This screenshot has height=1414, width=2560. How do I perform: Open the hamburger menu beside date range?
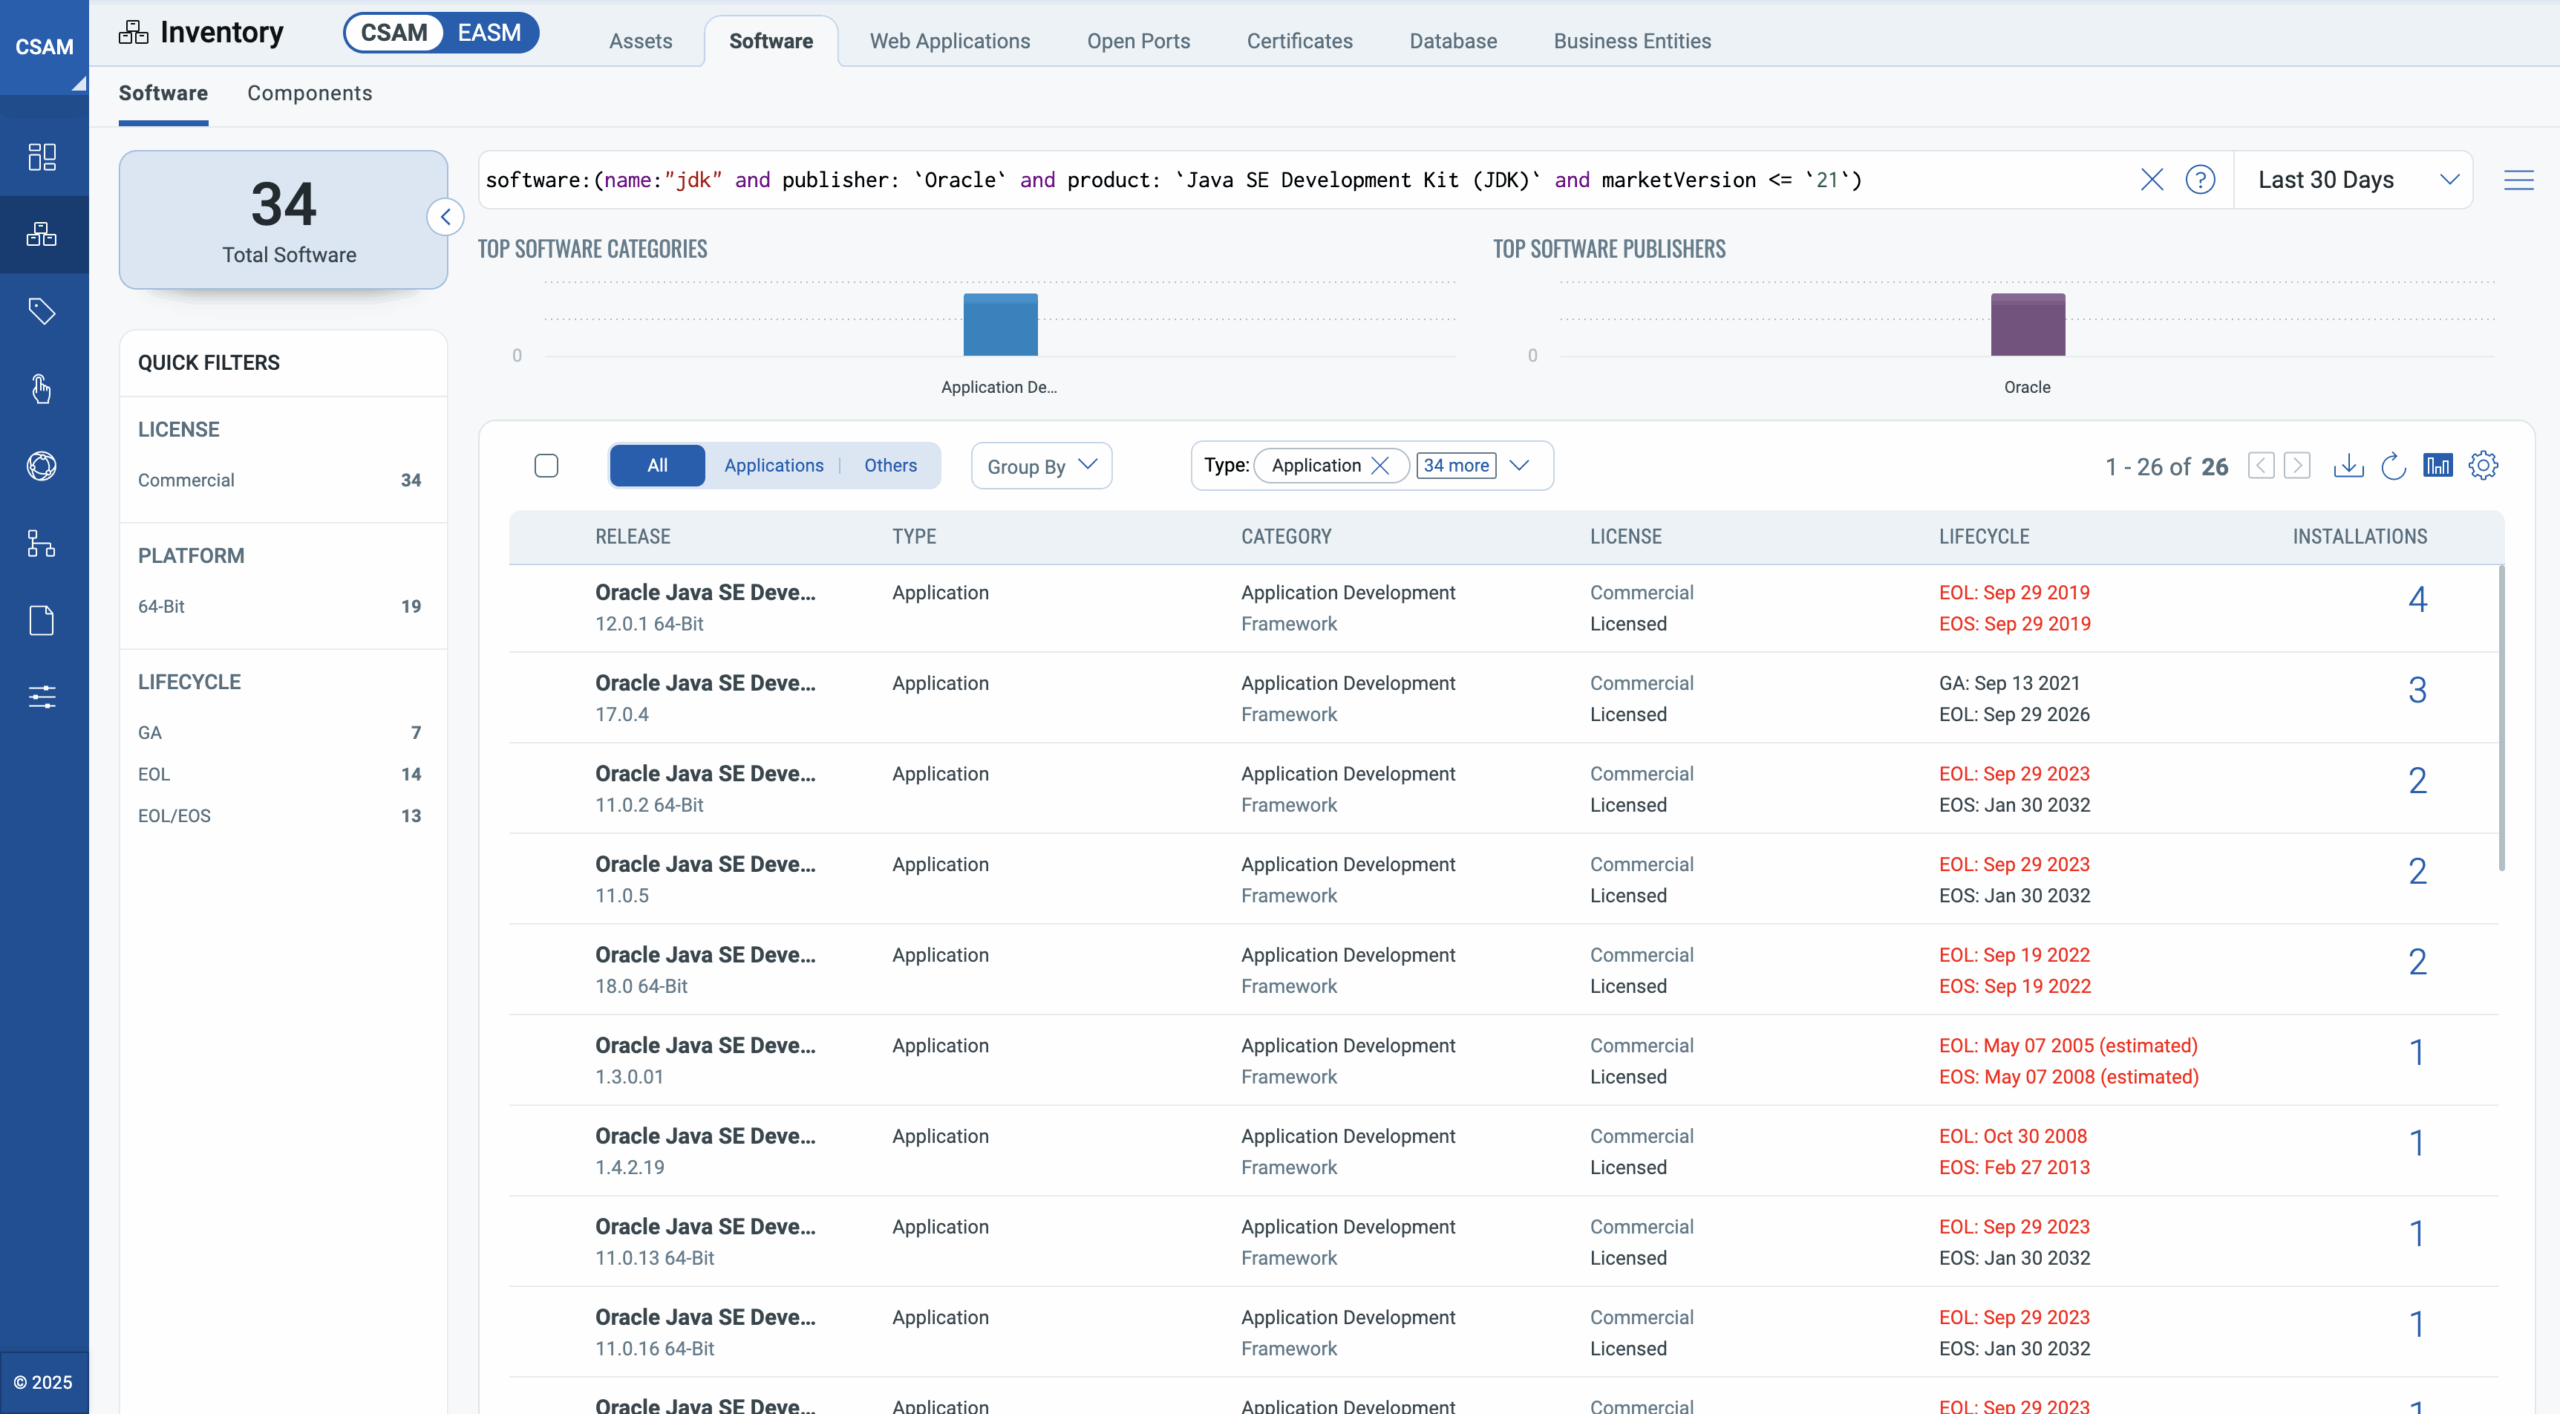coord(2518,180)
